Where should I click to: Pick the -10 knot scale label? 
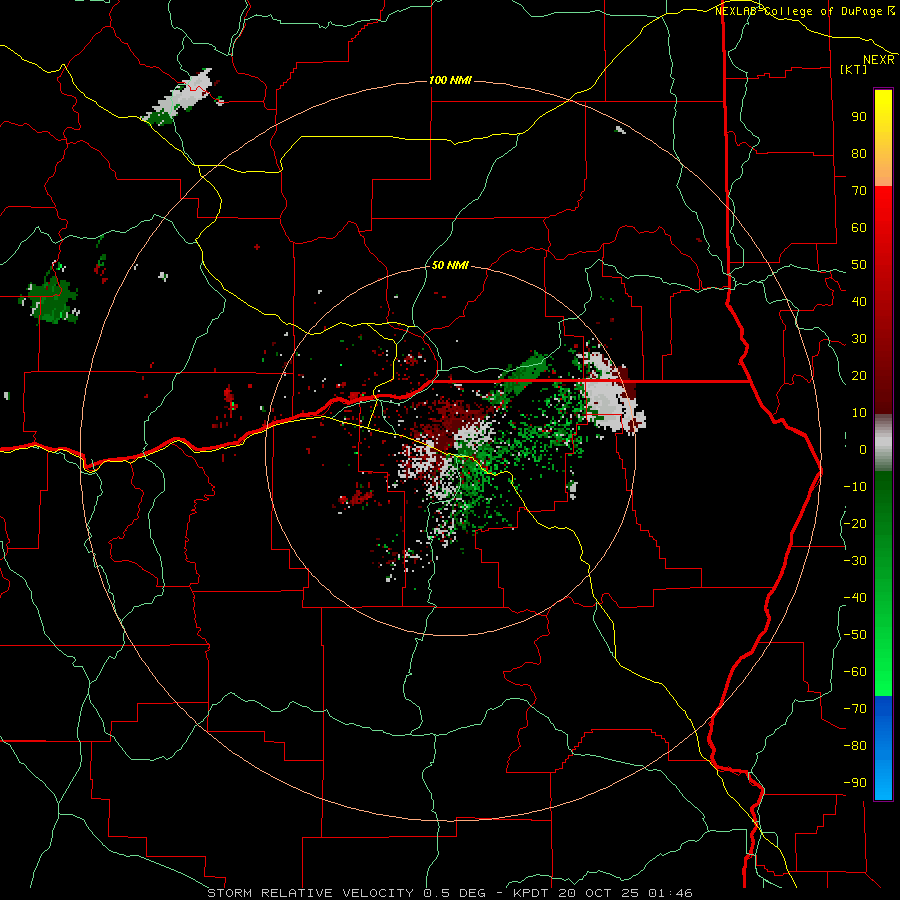pyautogui.click(x=855, y=487)
